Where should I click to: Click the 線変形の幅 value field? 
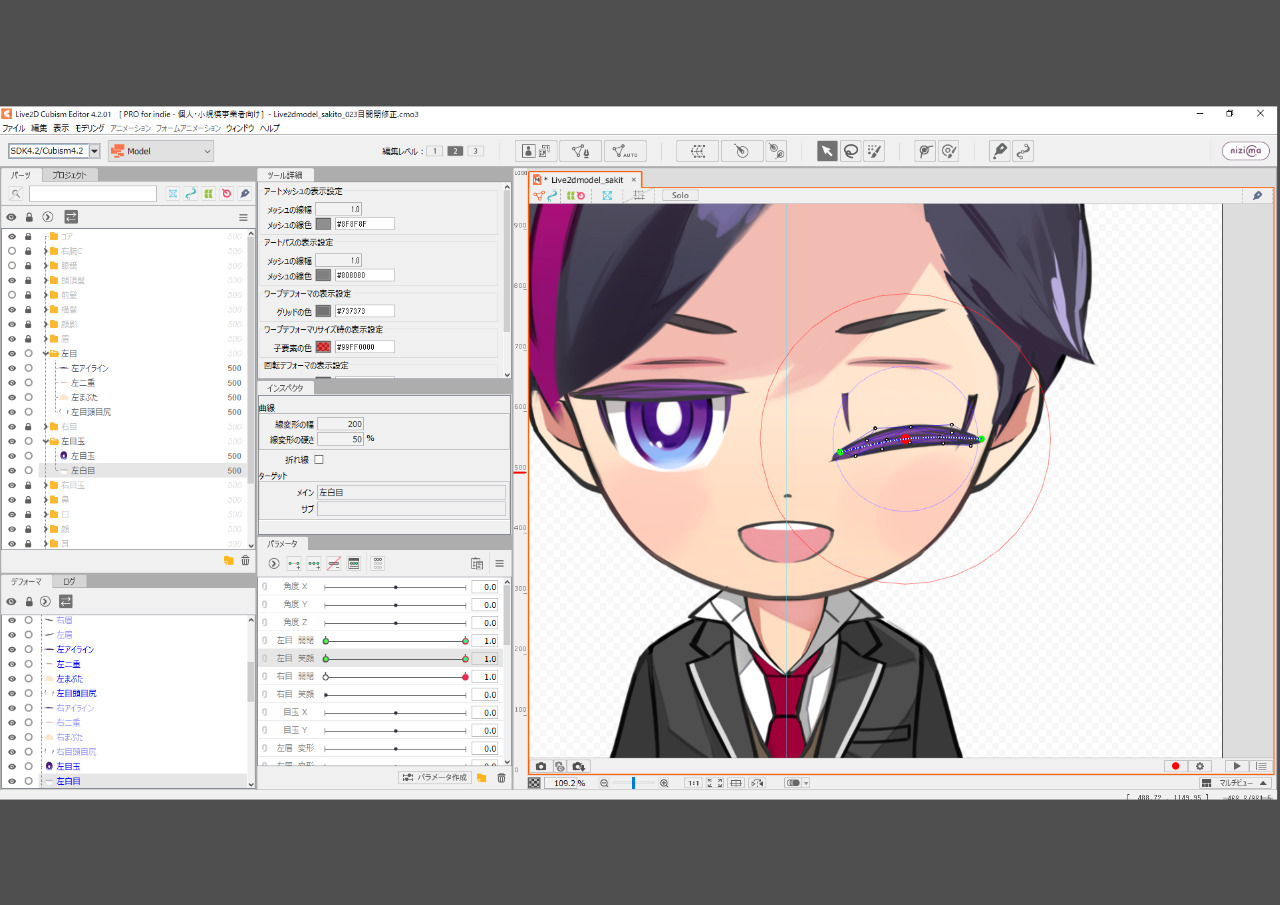click(x=340, y=425)
